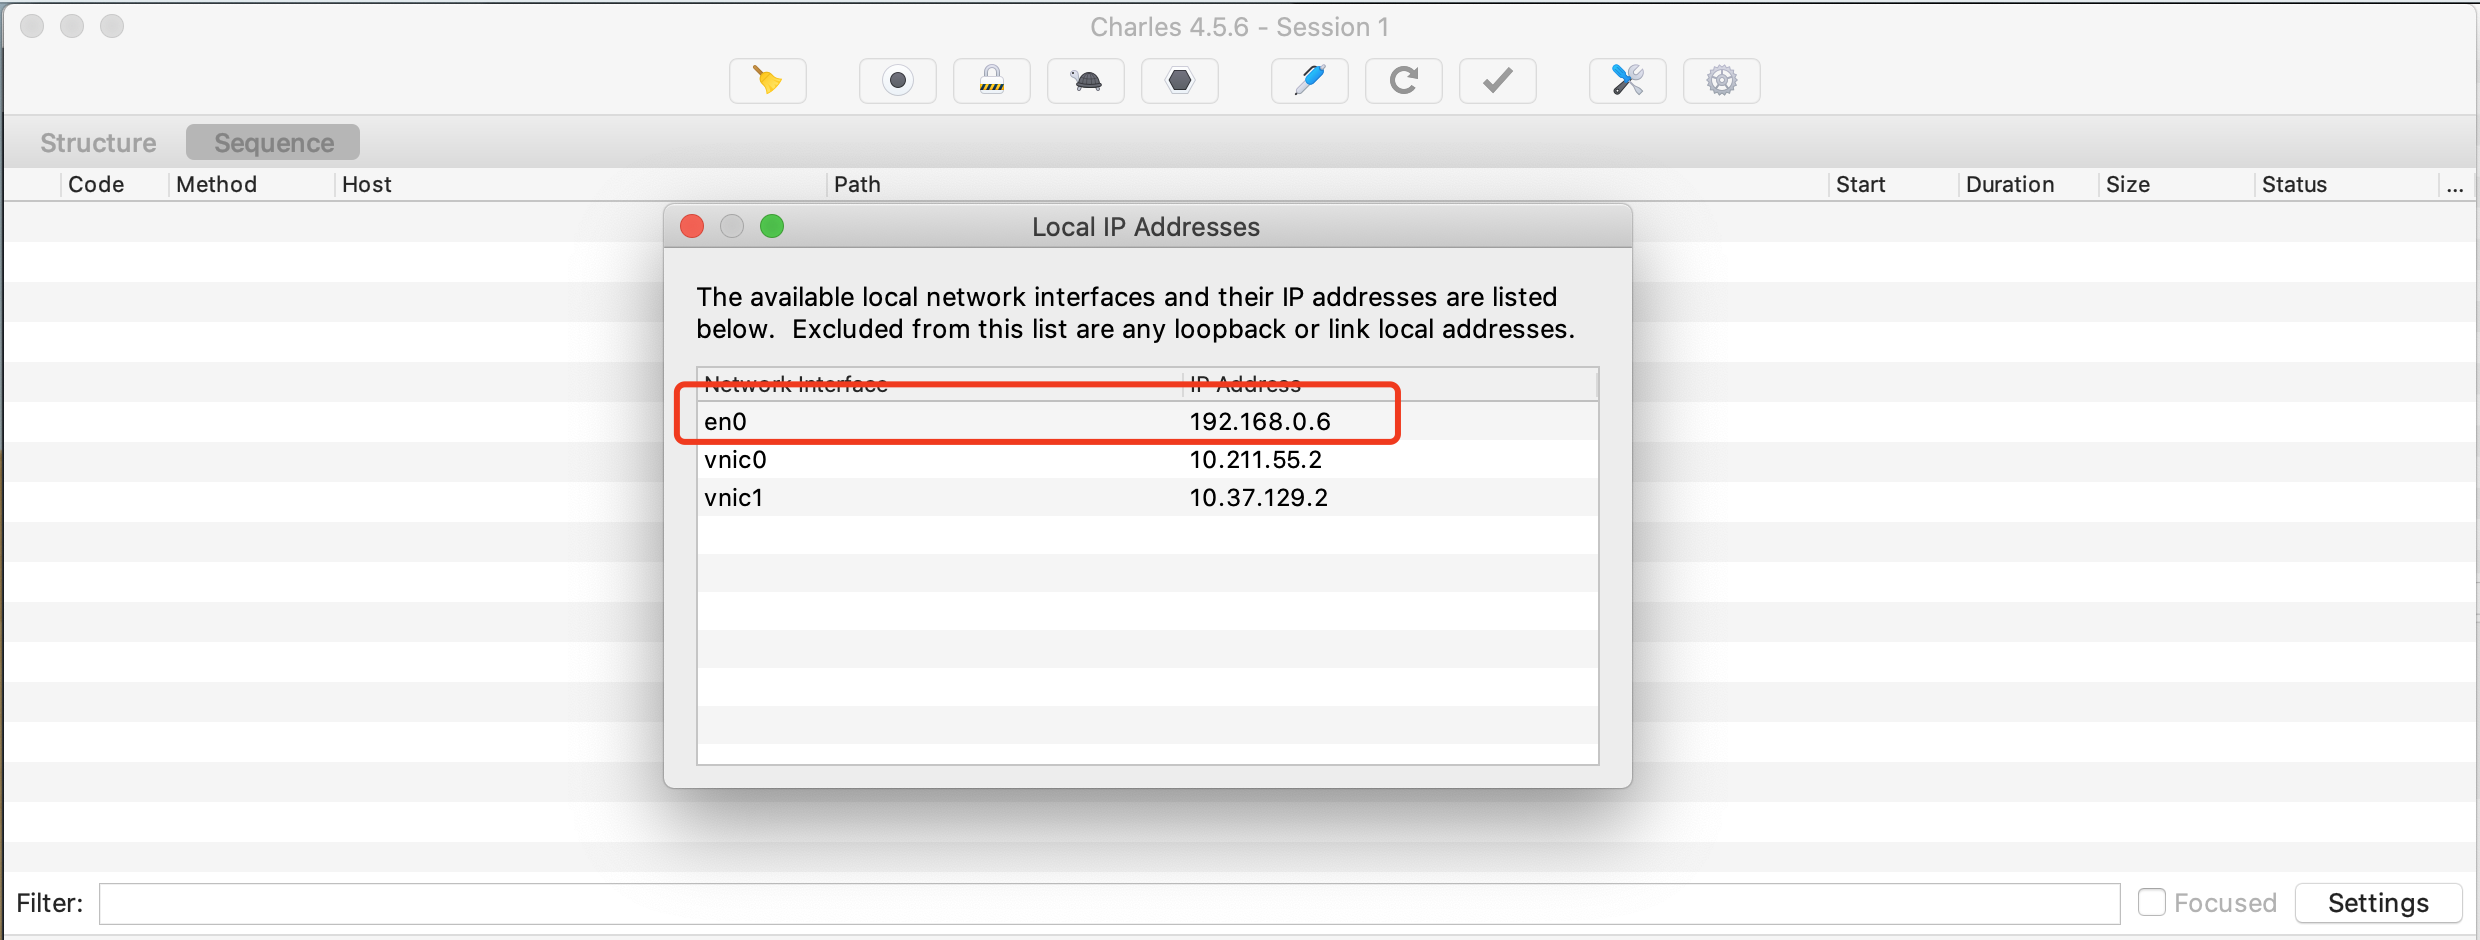Viewport: 2480px width, 940px height.
Task: Toggle recording with the record button
Action: tap(898, 81)
